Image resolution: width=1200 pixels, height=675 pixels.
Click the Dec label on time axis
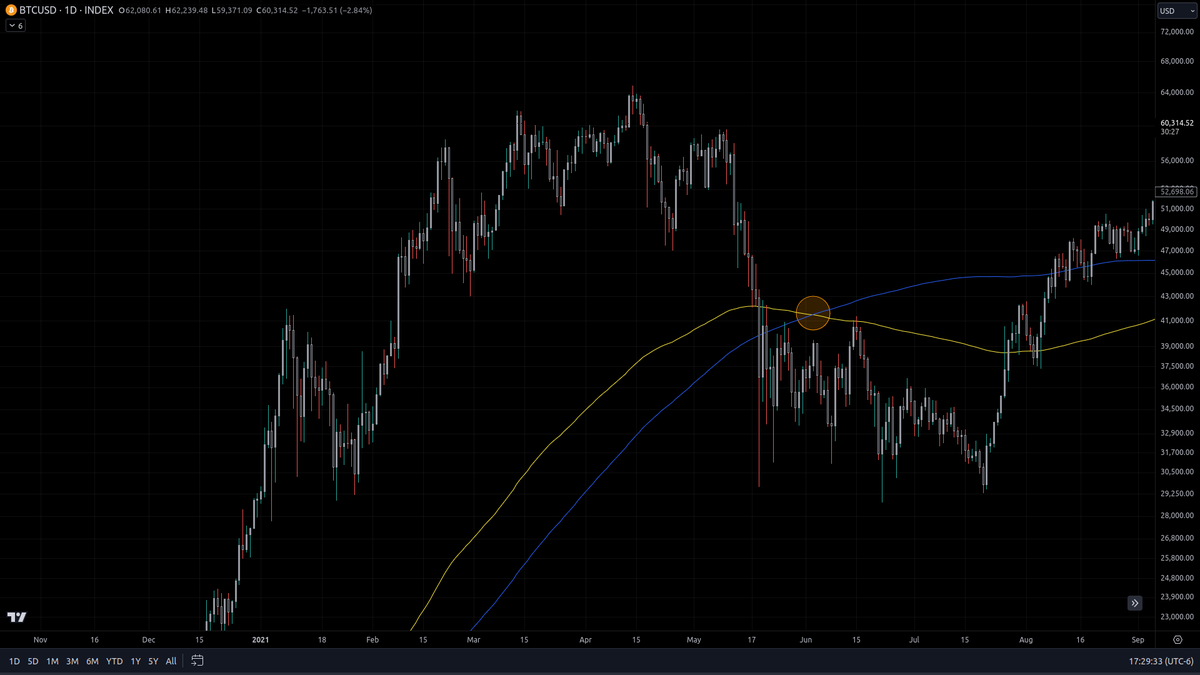pos(148,638)
